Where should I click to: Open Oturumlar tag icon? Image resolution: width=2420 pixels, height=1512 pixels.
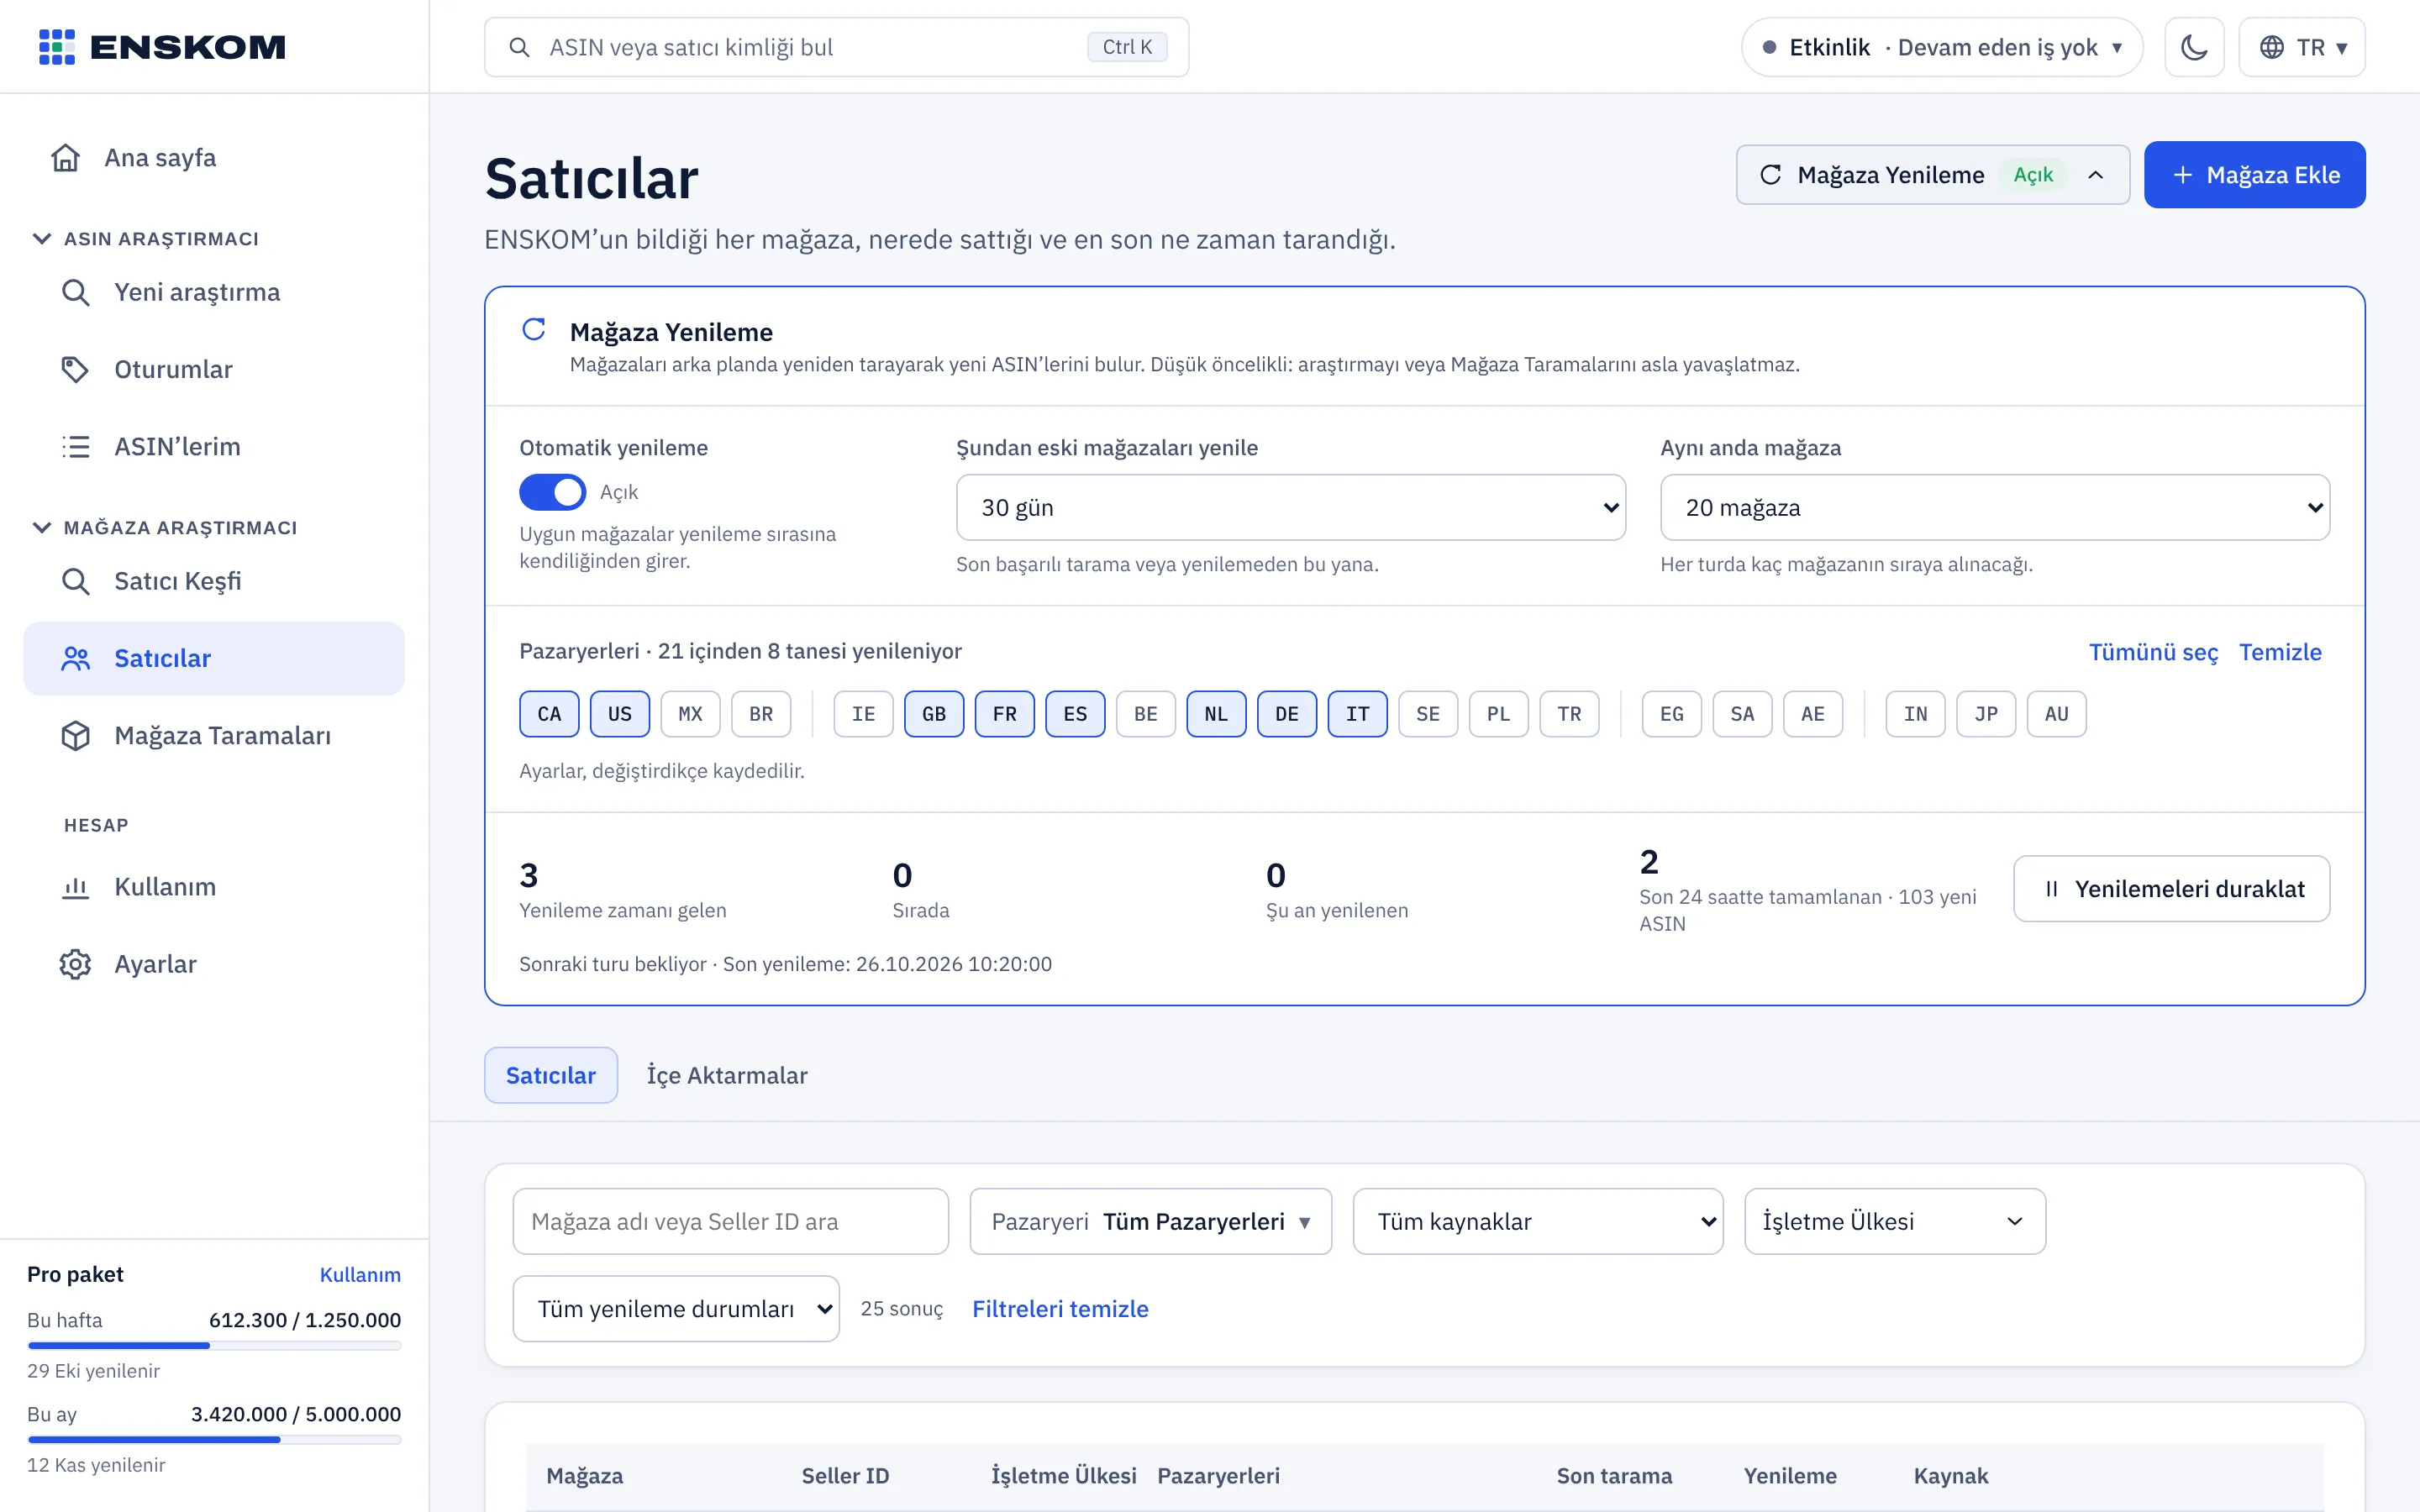(x=75, y=369)
